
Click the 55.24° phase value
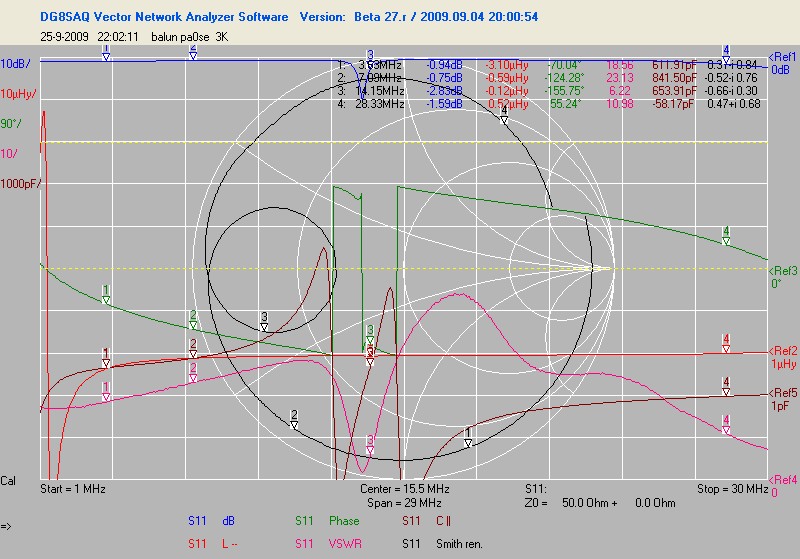point(565,104)
